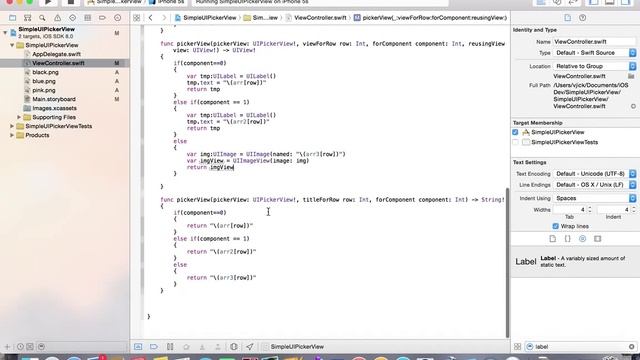Open Main.storyboard

point(54,99)
